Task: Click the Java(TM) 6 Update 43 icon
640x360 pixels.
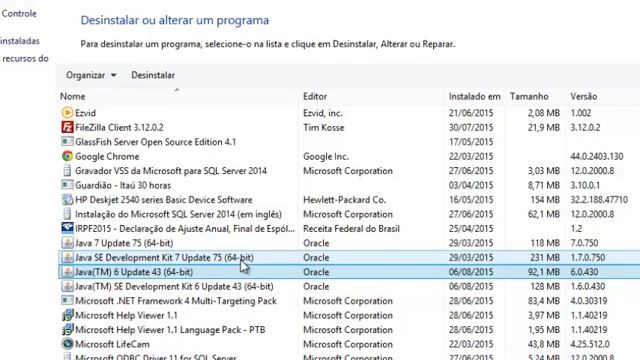Action: tap(67, 272)
